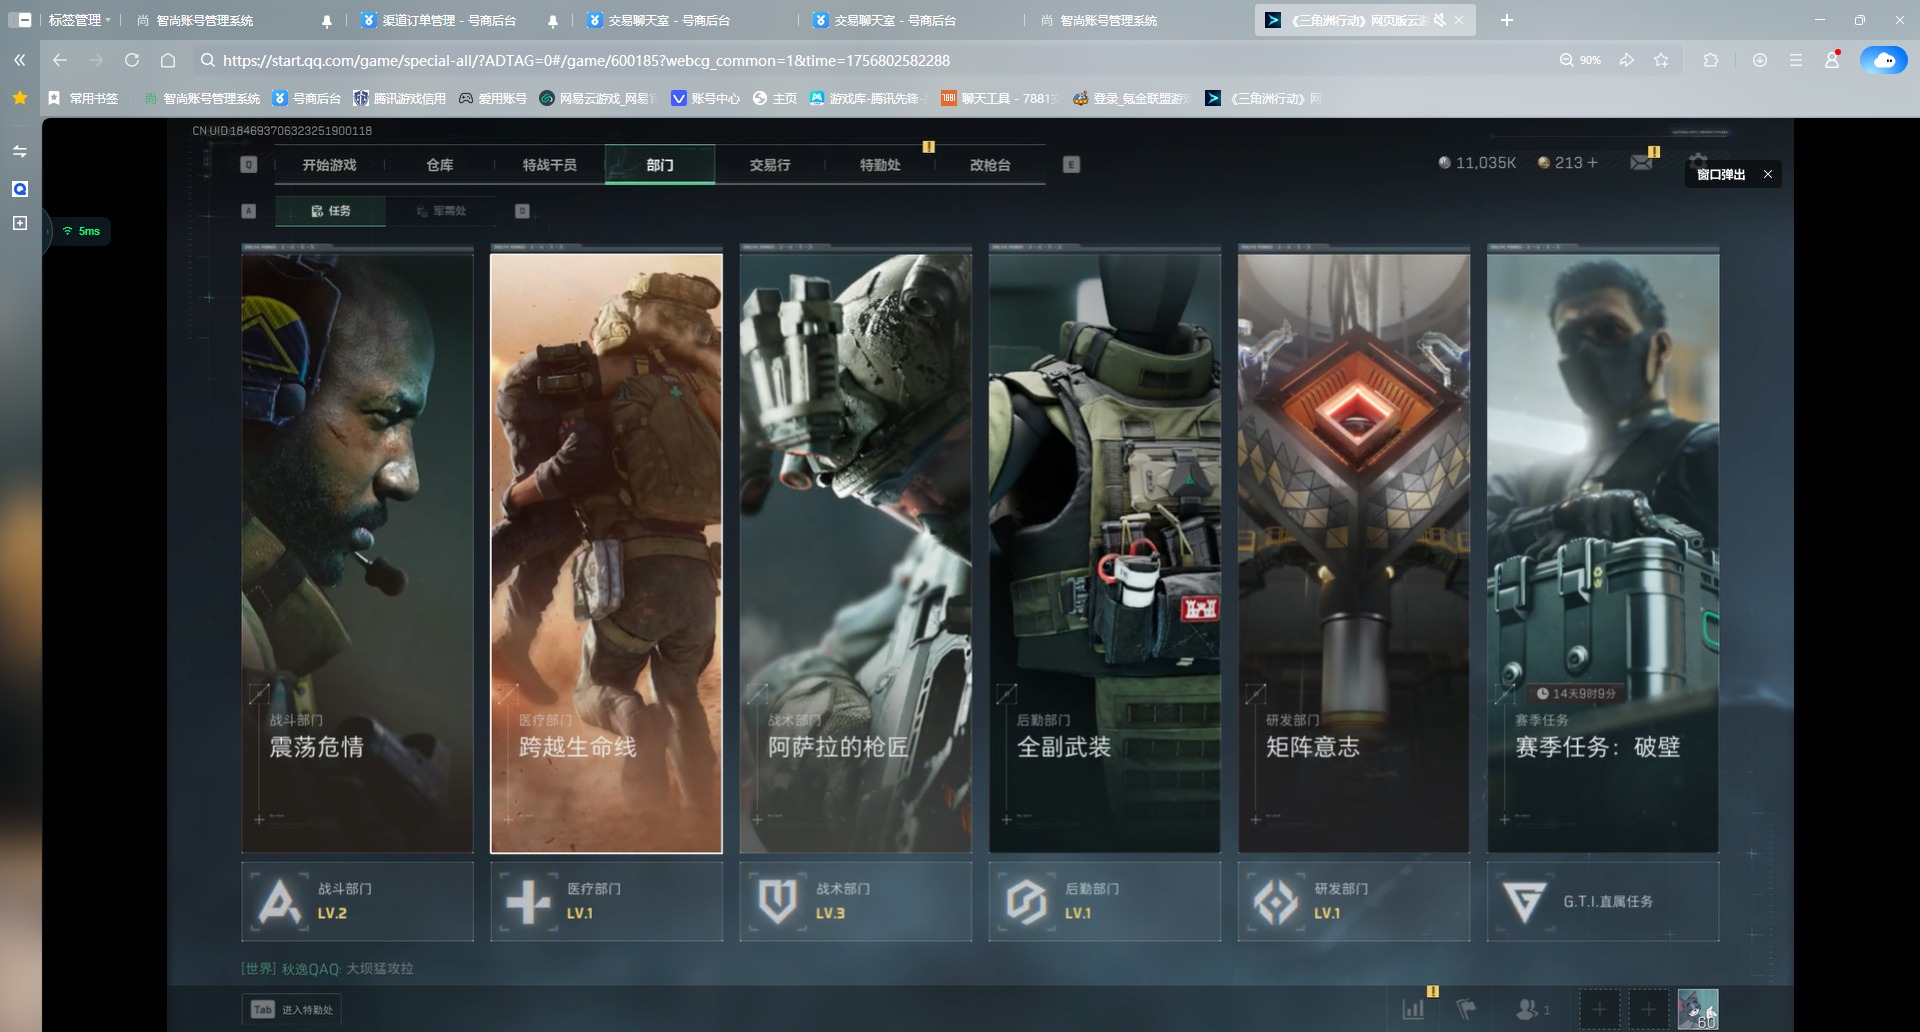Viewport: 1920px width, 1032px height.
Task: Click the 战斗部门 LV.2 button
Action: 357,901
